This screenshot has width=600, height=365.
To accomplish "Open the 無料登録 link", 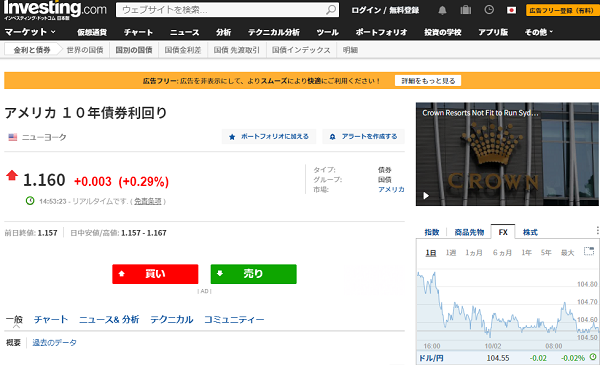I will pos(404,10).
